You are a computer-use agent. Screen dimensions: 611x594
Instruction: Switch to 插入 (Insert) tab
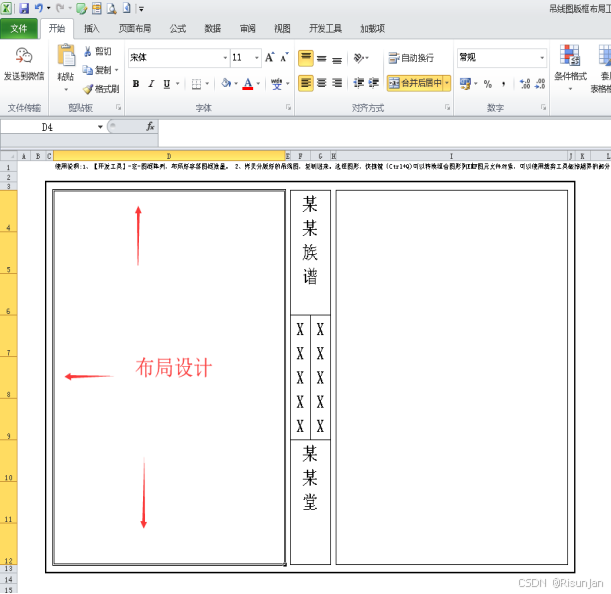click(x=92, y=28)
